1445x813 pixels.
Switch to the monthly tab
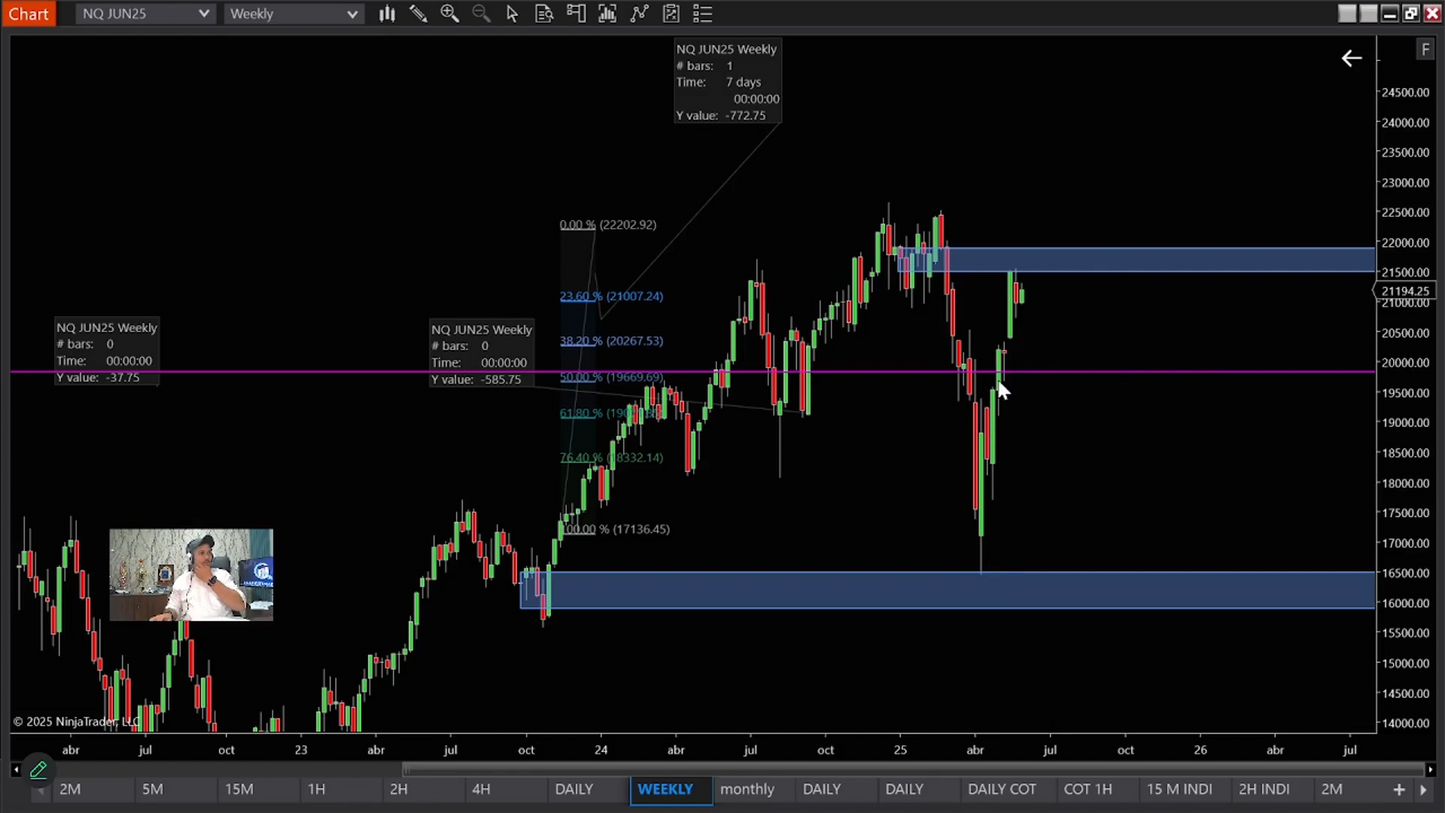(x=747, y=789)
